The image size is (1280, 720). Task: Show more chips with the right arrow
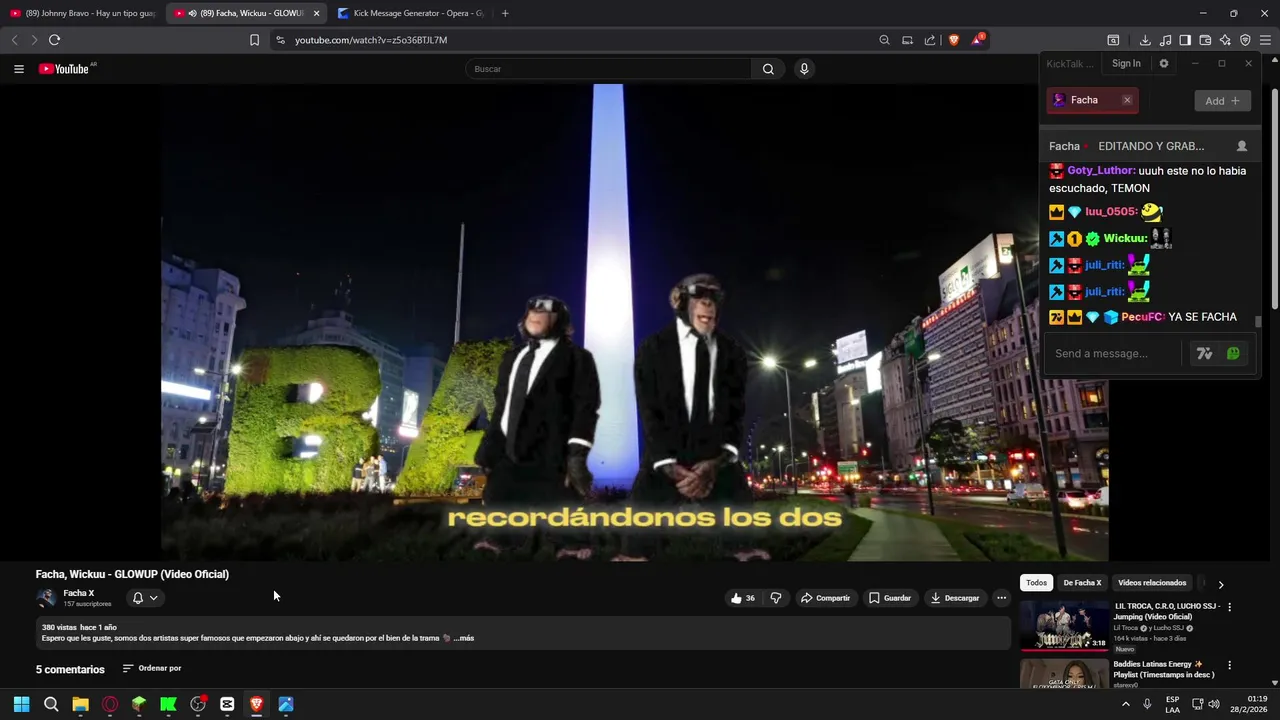tap(1220, 584)
